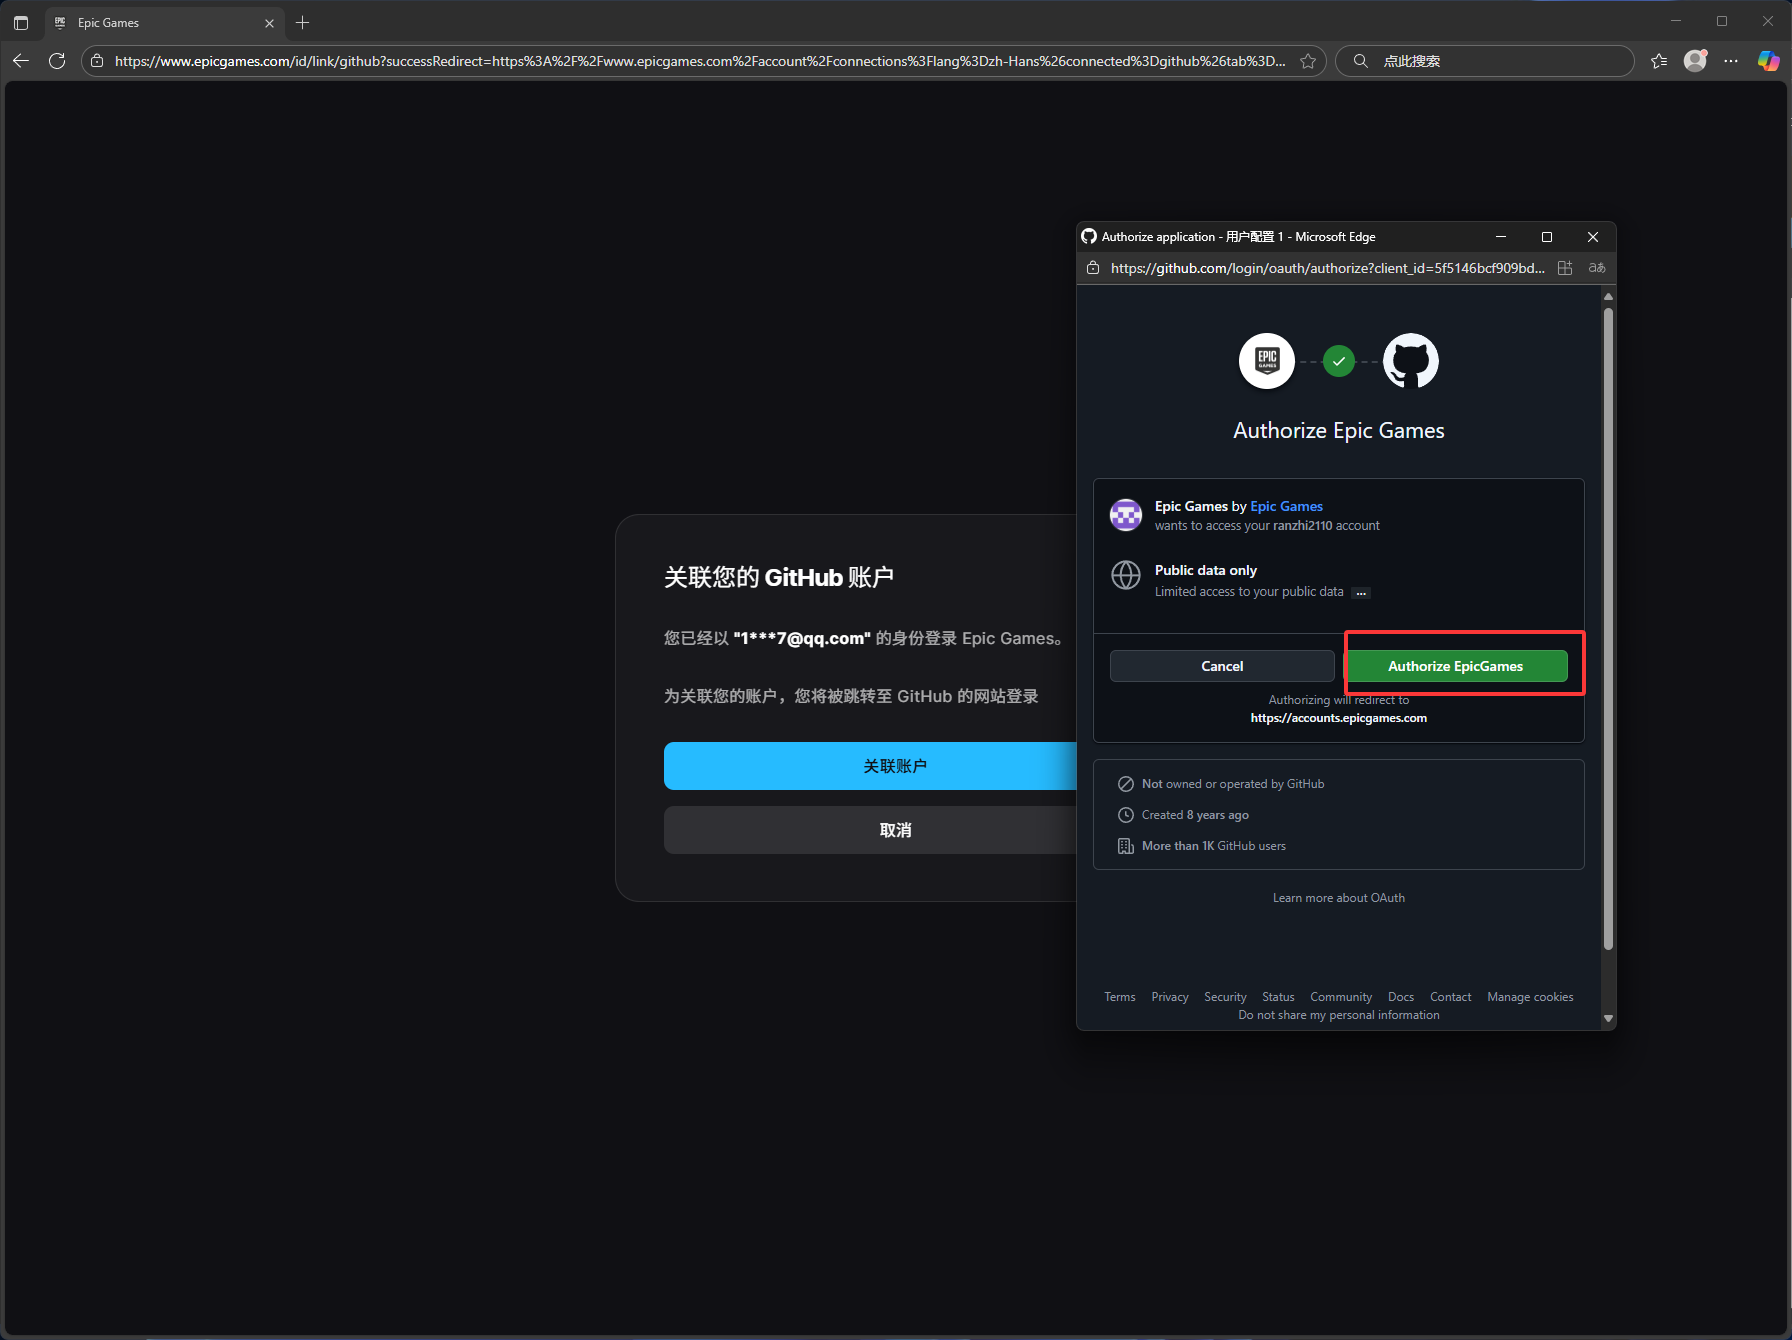Open the Status footer link
Screen dimensions: 1792x1340
coord(1278,997)
